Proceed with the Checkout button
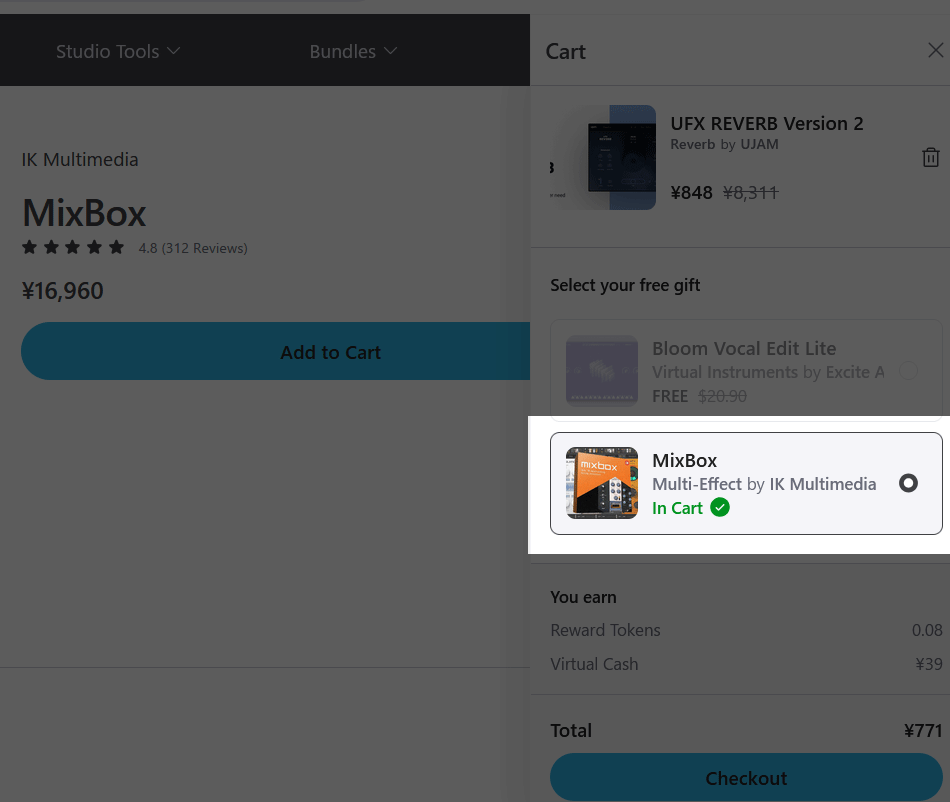This screenshot has width=950, height=802. tap(746, 778)
